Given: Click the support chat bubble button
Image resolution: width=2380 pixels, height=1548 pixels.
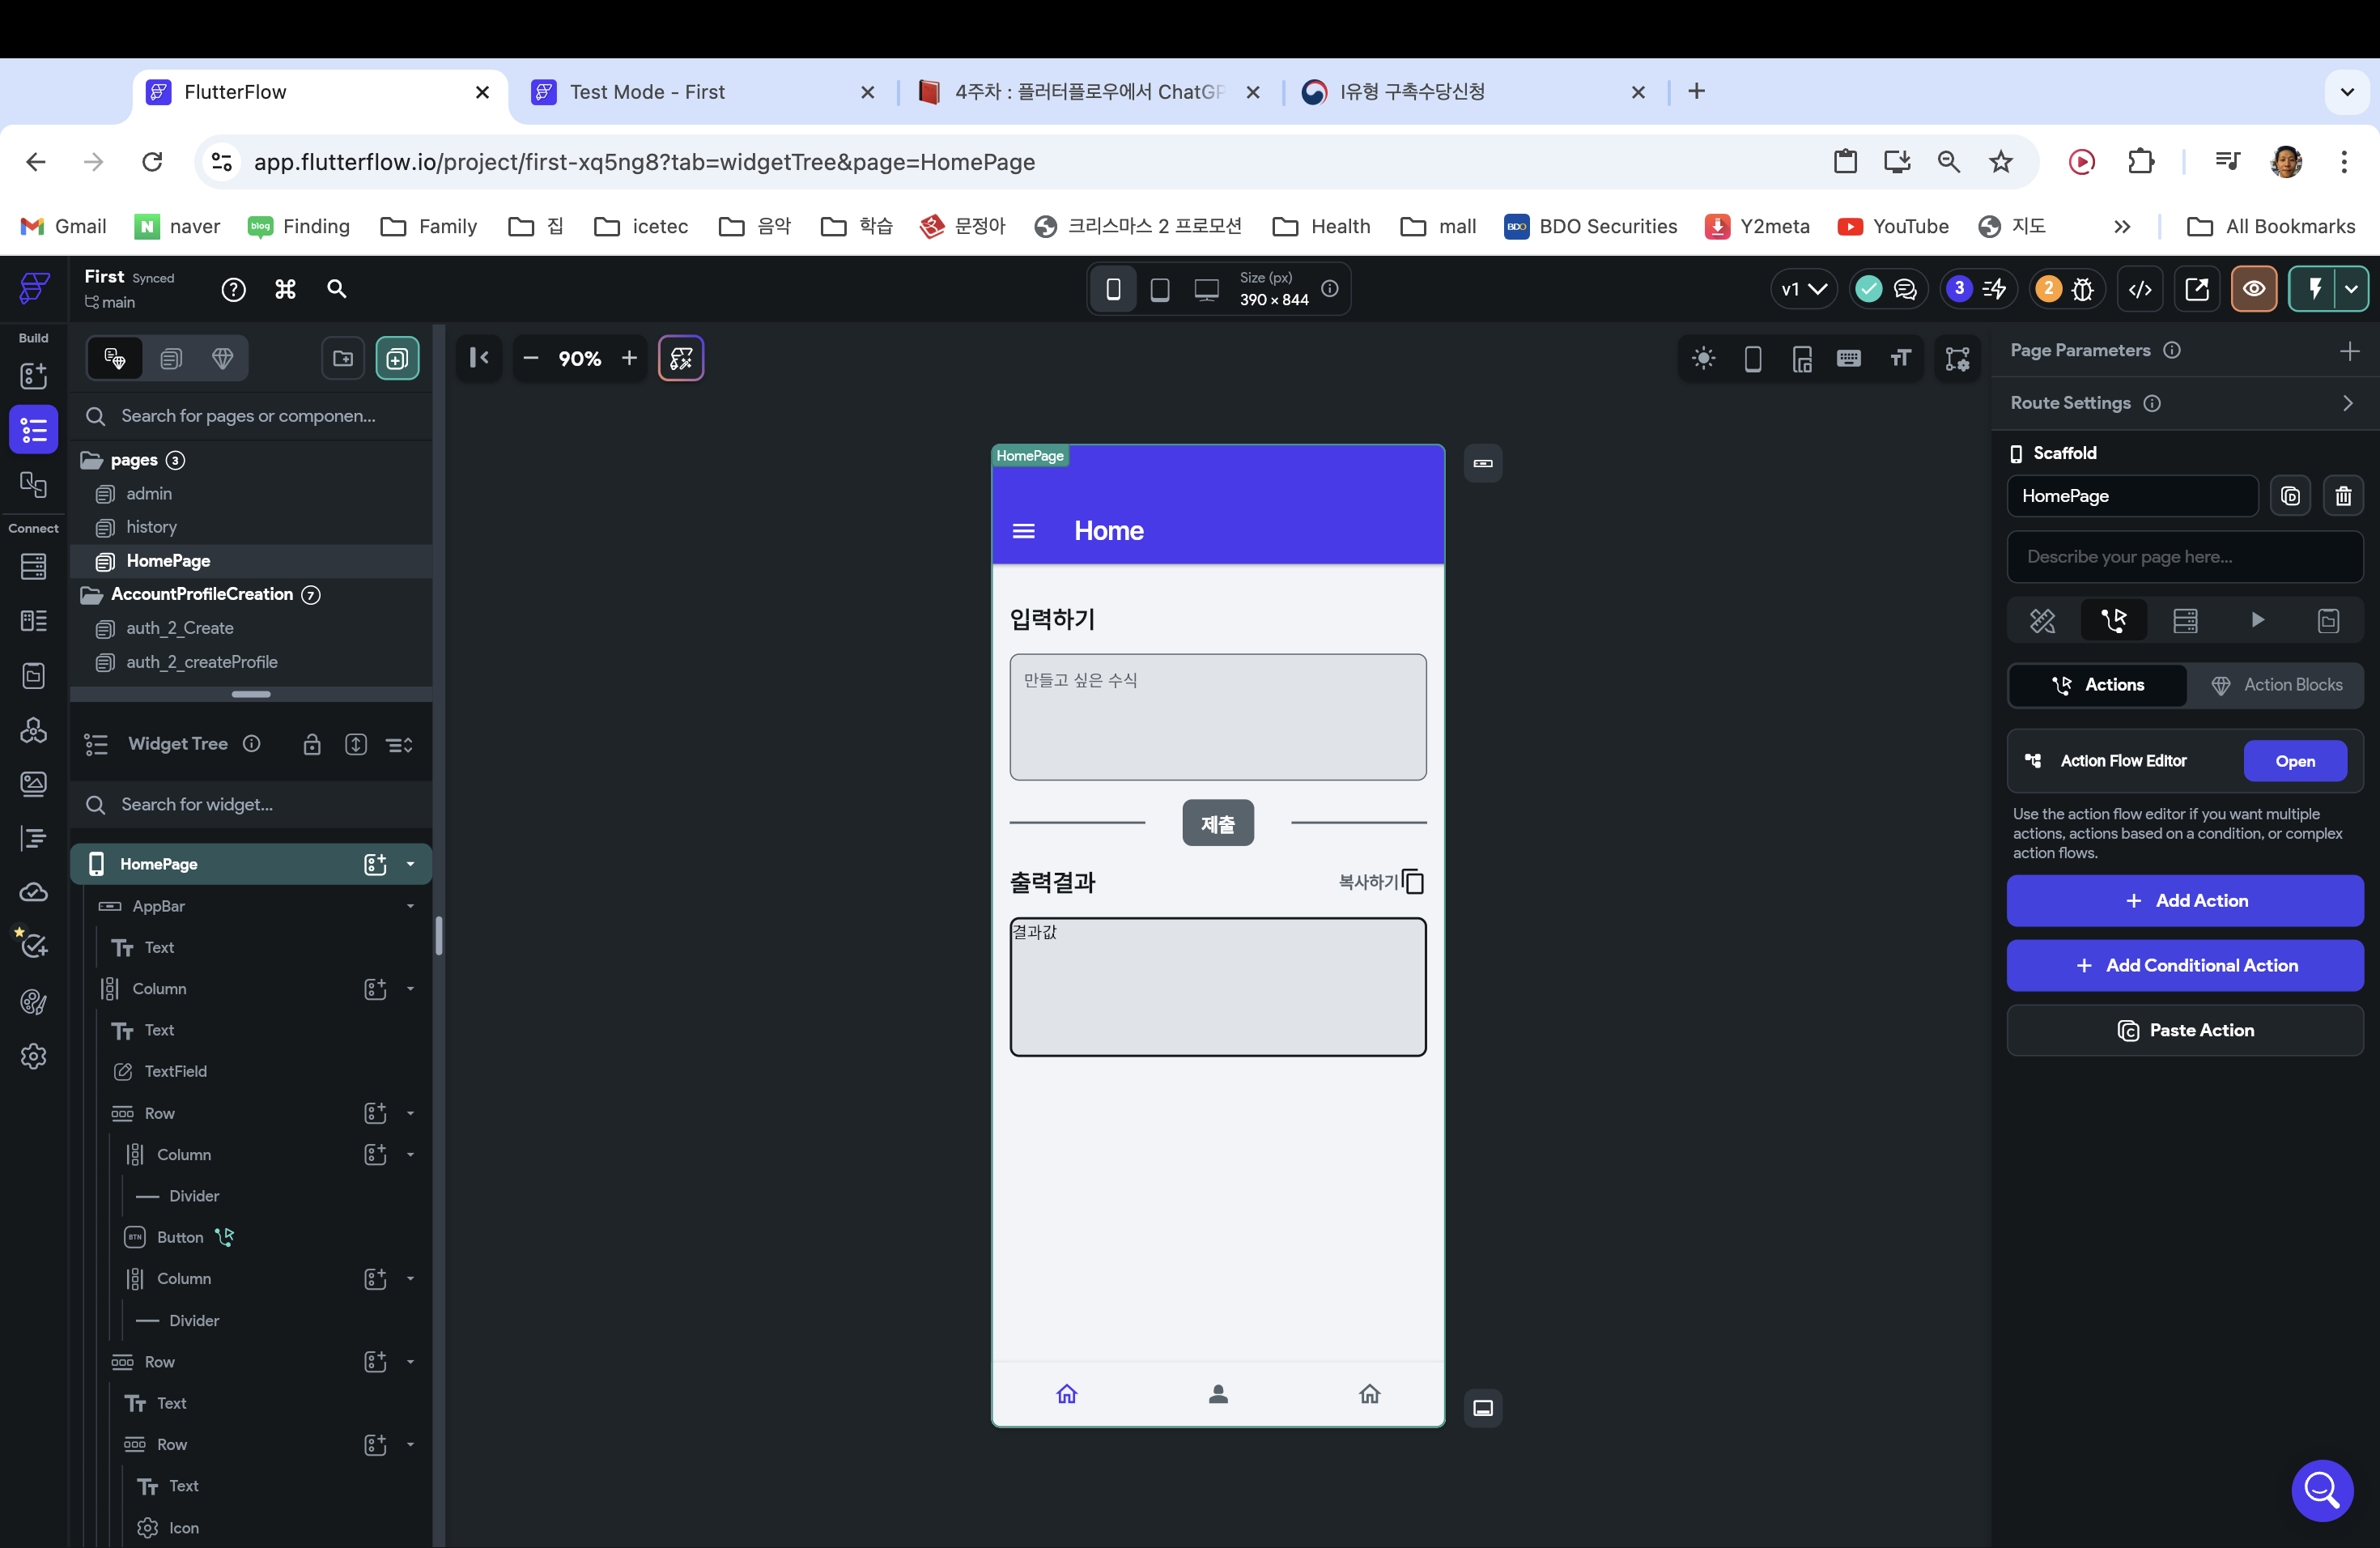Looking at the screenshot, I should [2322, 1491].
